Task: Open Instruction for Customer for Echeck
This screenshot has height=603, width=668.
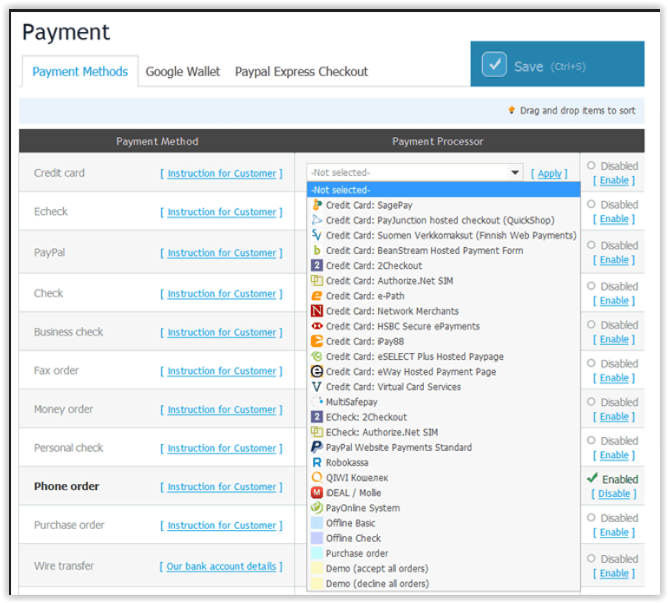Action: [x=222, y=212]
